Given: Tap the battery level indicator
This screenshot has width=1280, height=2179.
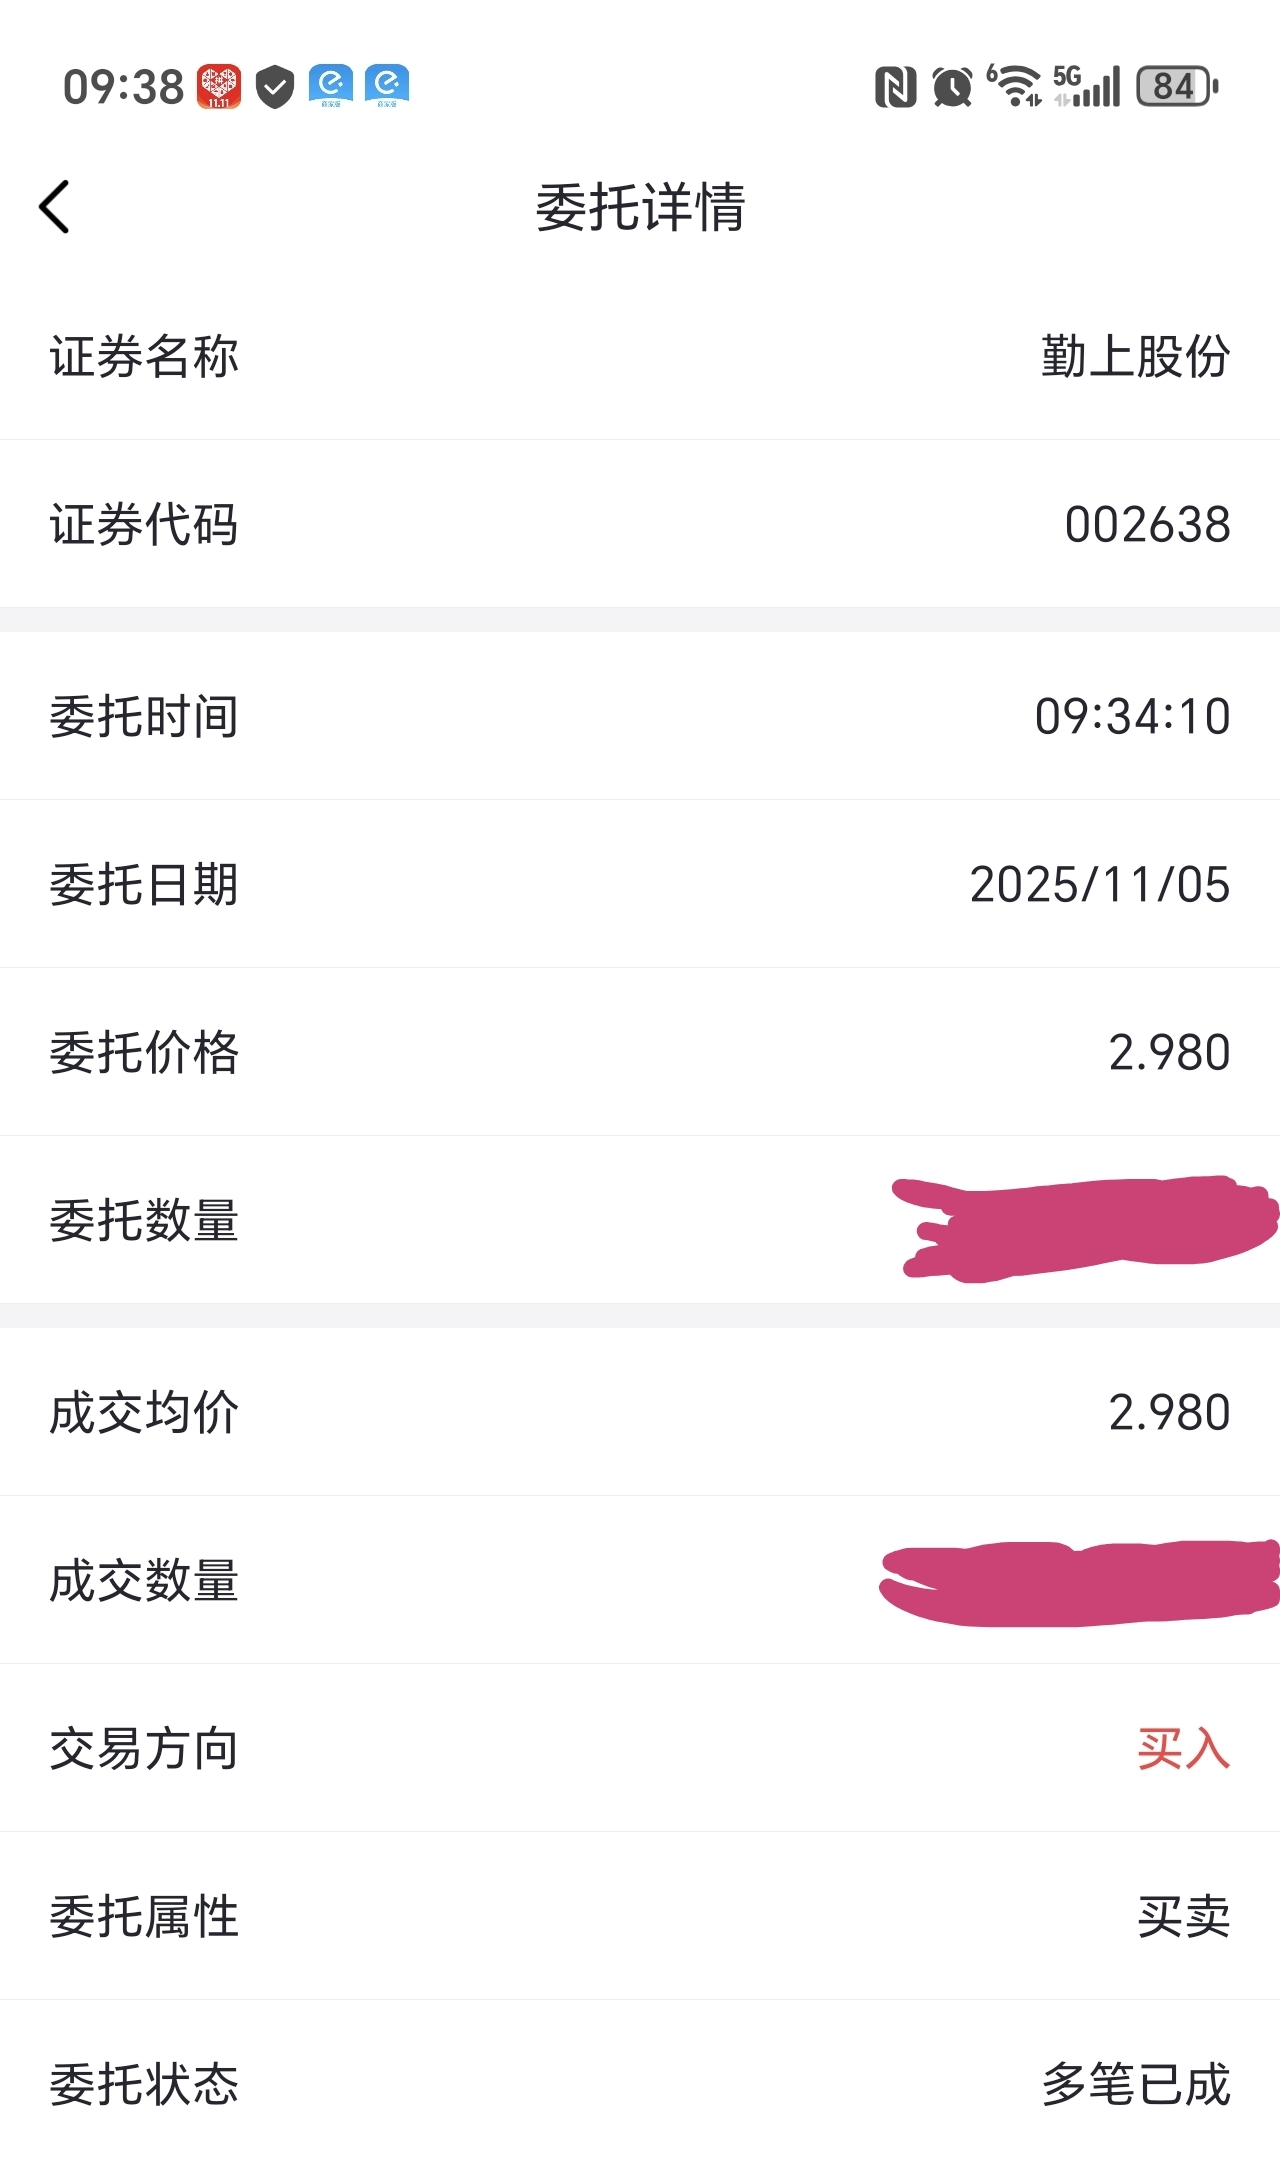Looking at the screenshot, I should pos(1177,87).
